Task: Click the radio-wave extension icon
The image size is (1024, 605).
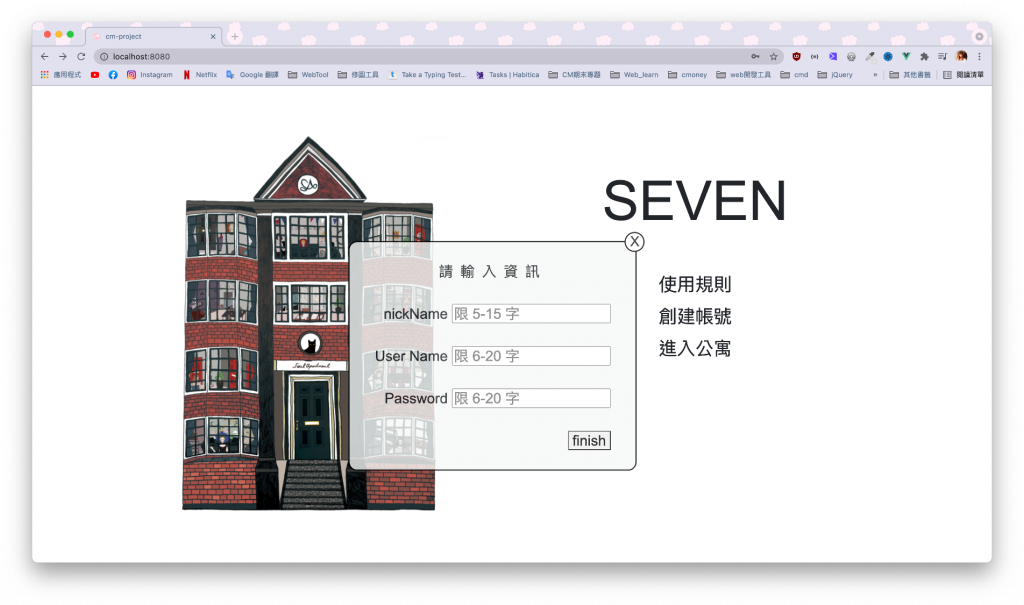Action: [x=814, y=57]
